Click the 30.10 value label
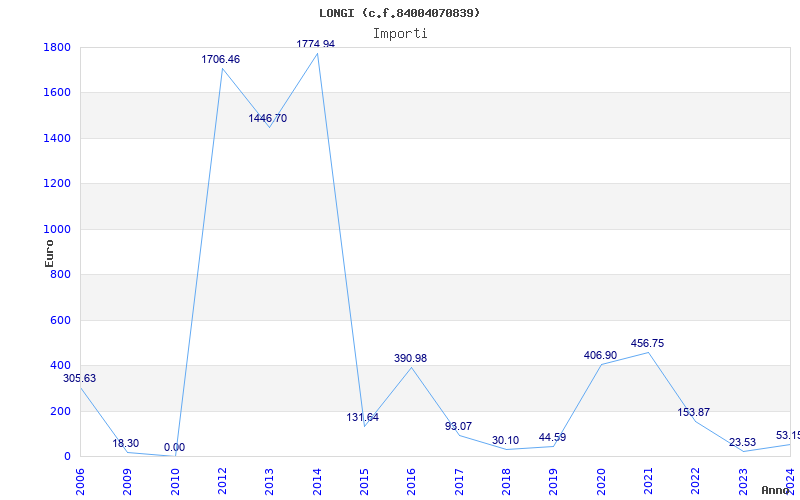Screen dimensions: 800x500 (505, 440)
